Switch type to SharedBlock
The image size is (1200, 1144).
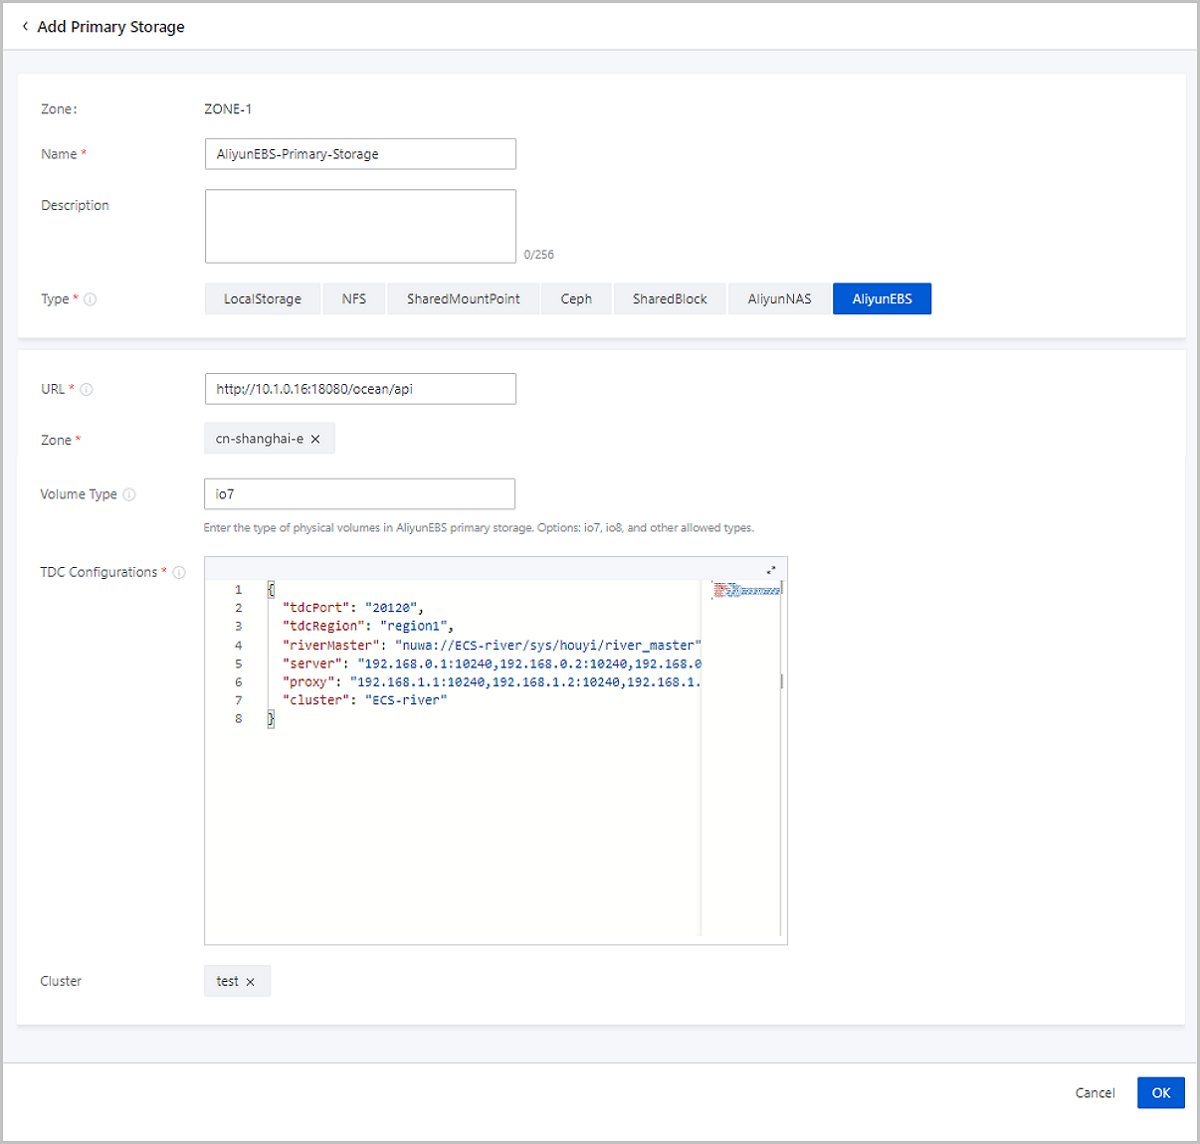(x=669, y=299)
